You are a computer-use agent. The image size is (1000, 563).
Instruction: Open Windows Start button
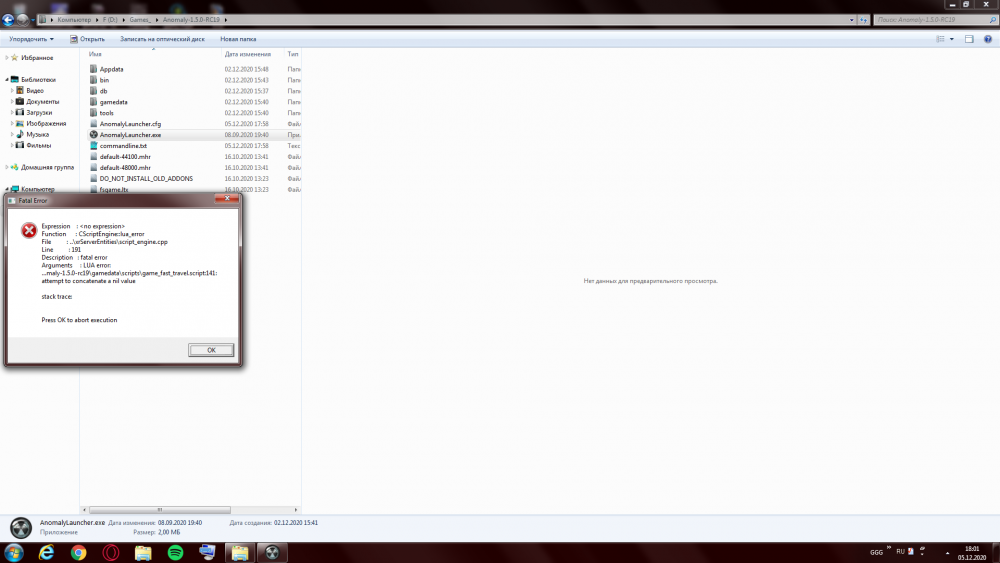click(13, 553)
